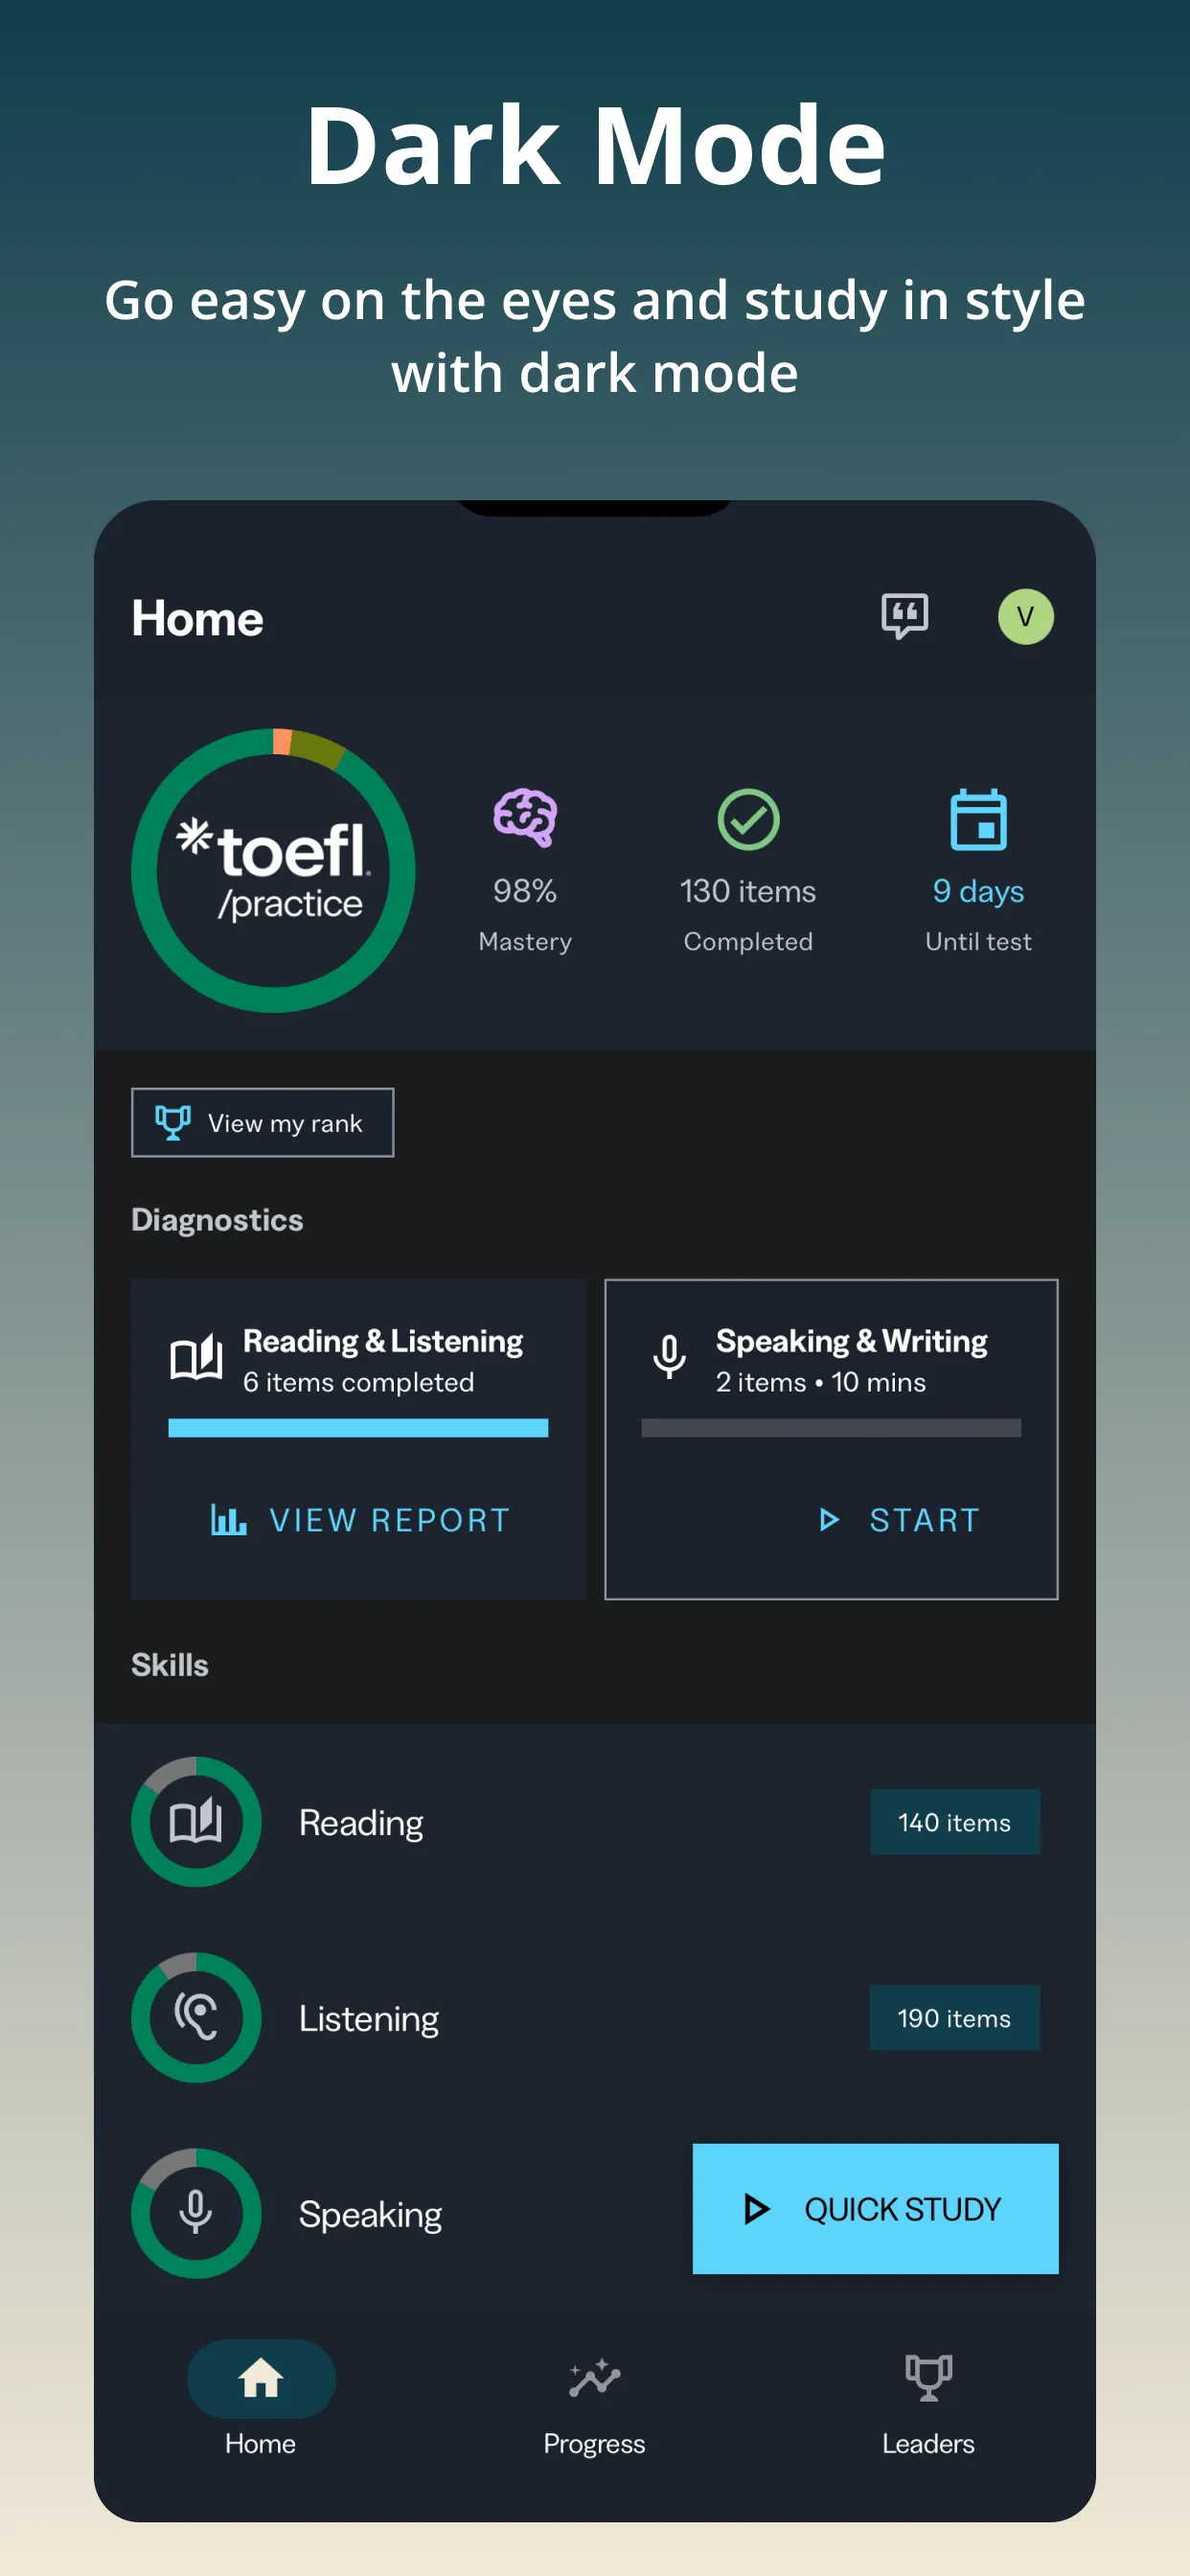Switch to the Leaders tab label

point(928,2443)
